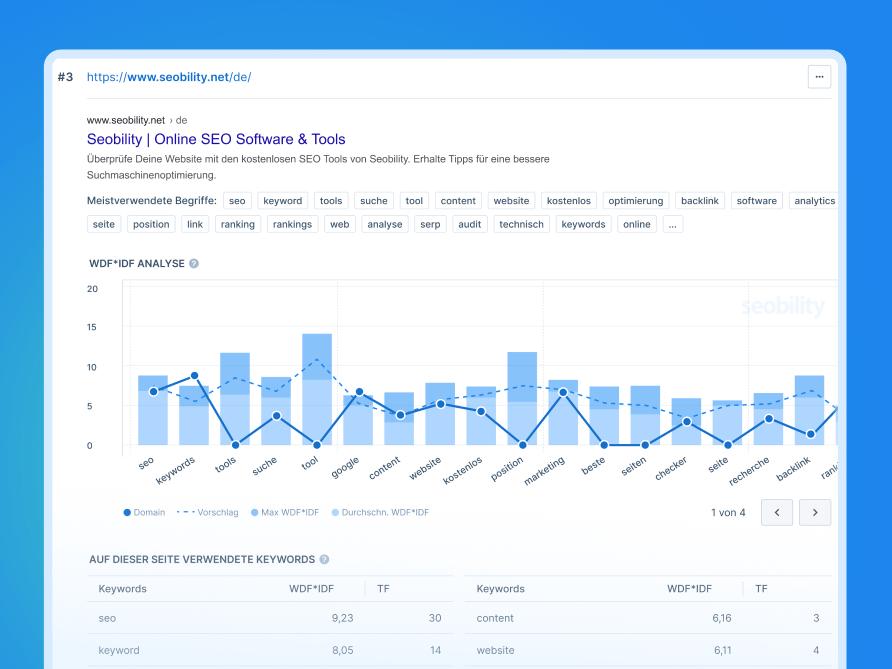Open WDF*IDF Analyse help question mark
Viewport: 892px width, 669px height.
coord(194,263)
